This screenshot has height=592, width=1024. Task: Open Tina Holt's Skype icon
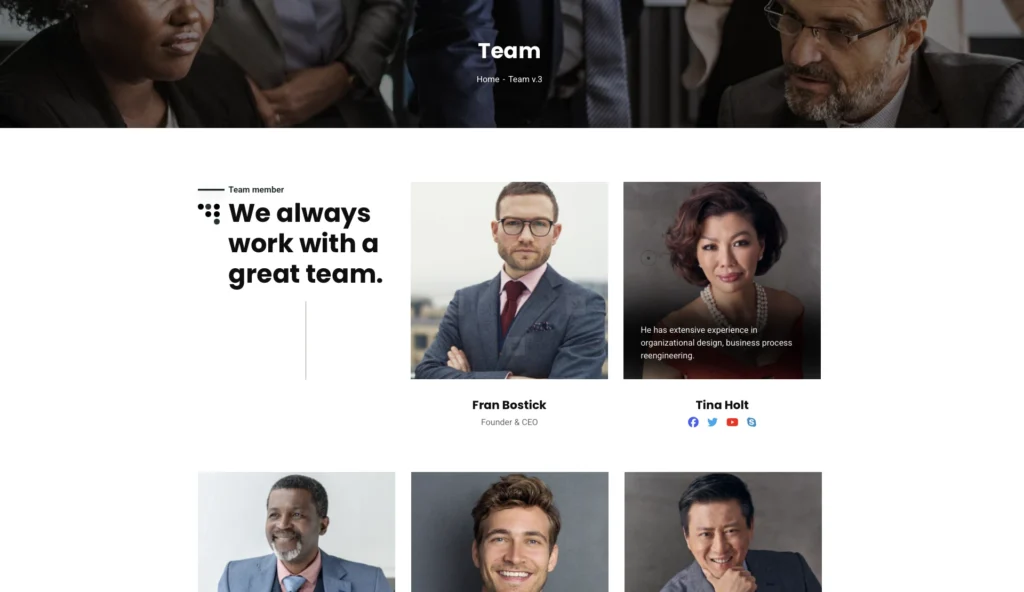(x=752, y=422)
